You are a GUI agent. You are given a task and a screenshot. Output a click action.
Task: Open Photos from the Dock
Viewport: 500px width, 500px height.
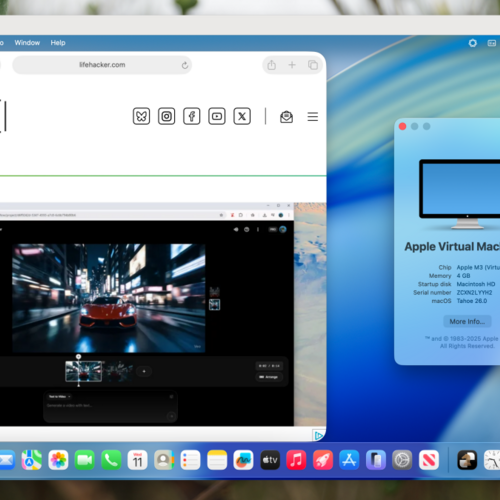point(58,460)
